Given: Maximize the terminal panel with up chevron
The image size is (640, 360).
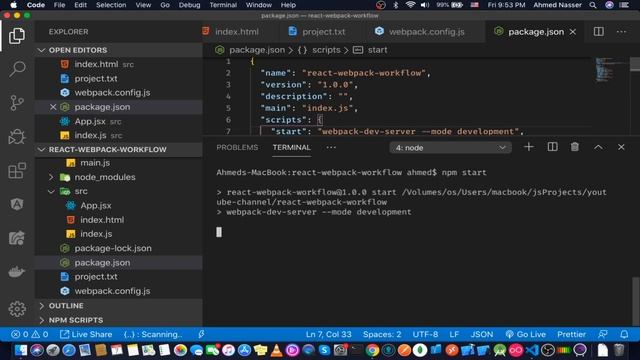Looking at the screenshot, I should pos(598,147).
